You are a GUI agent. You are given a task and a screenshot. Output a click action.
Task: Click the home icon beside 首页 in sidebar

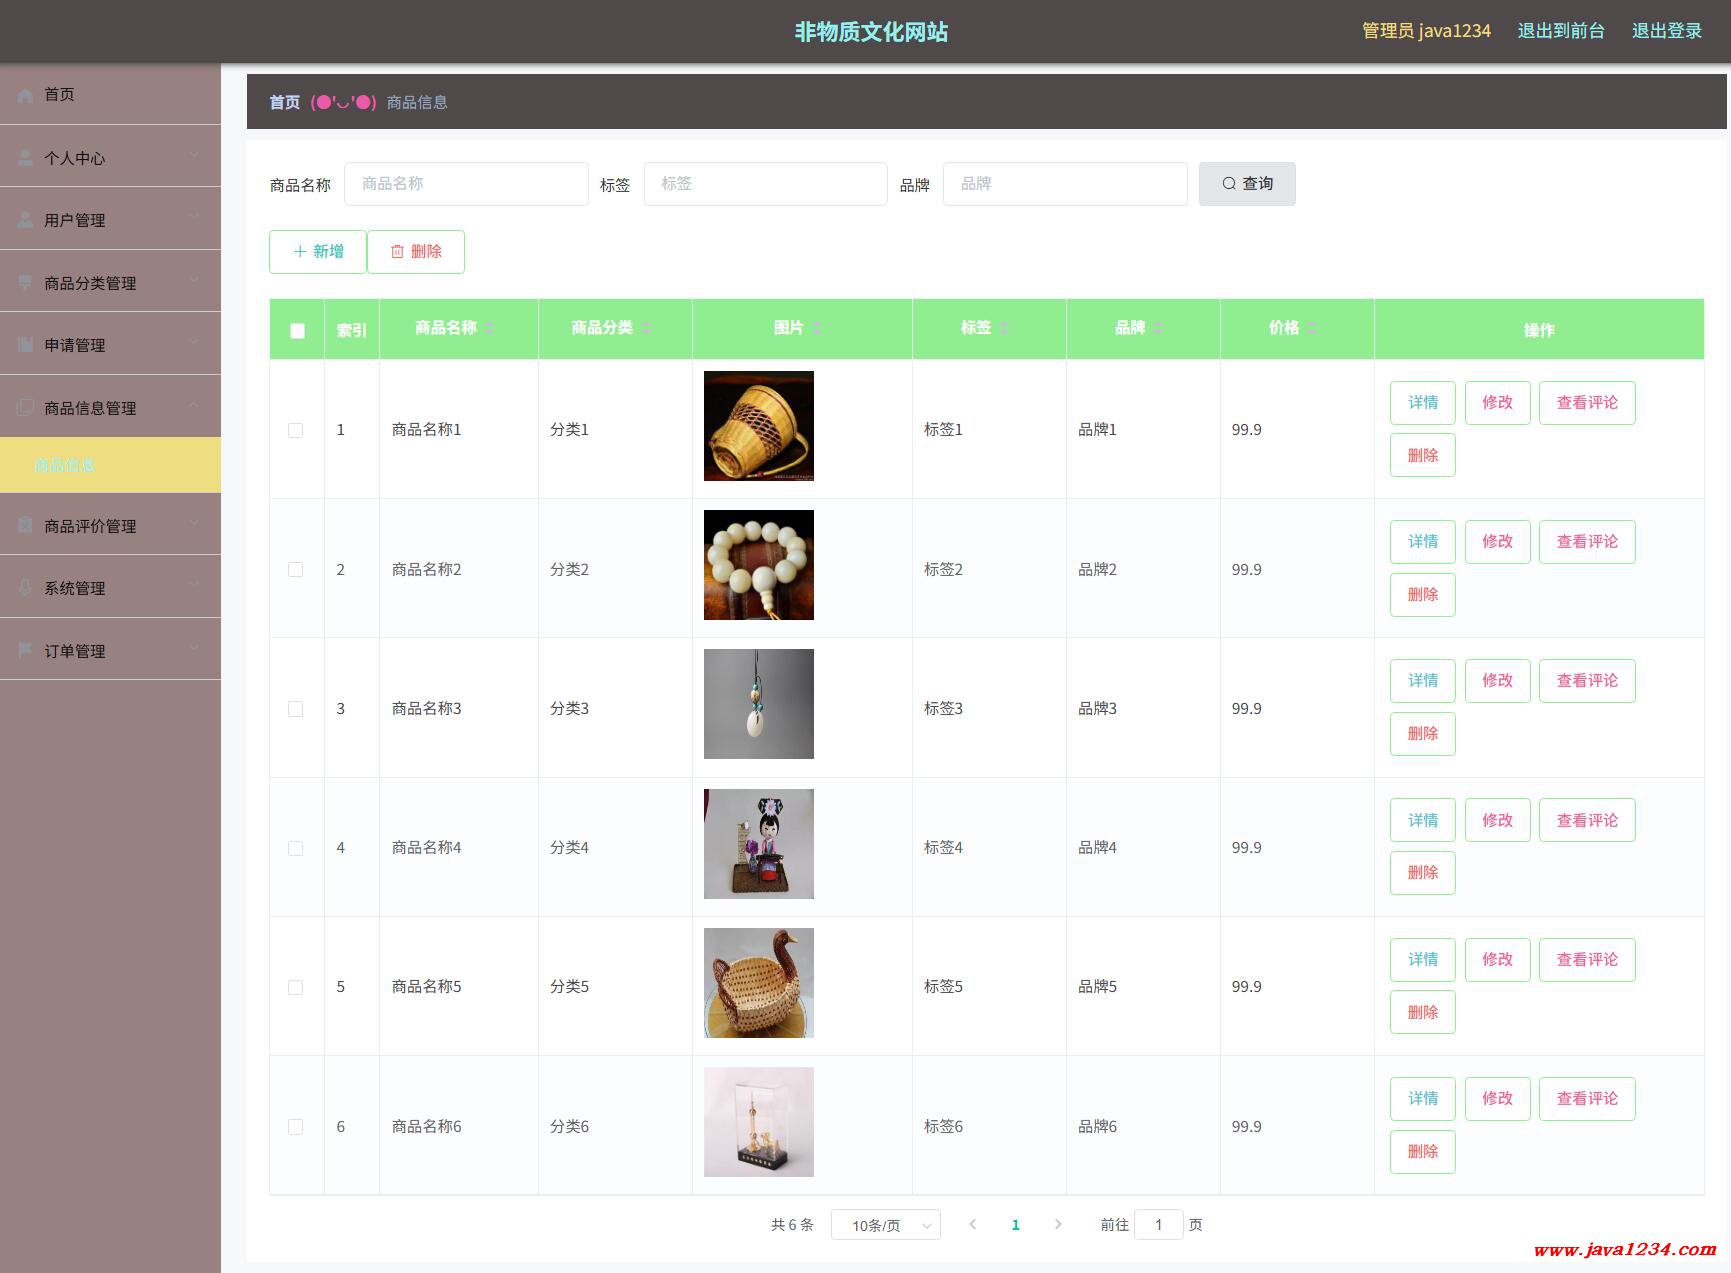coord(25,95)
